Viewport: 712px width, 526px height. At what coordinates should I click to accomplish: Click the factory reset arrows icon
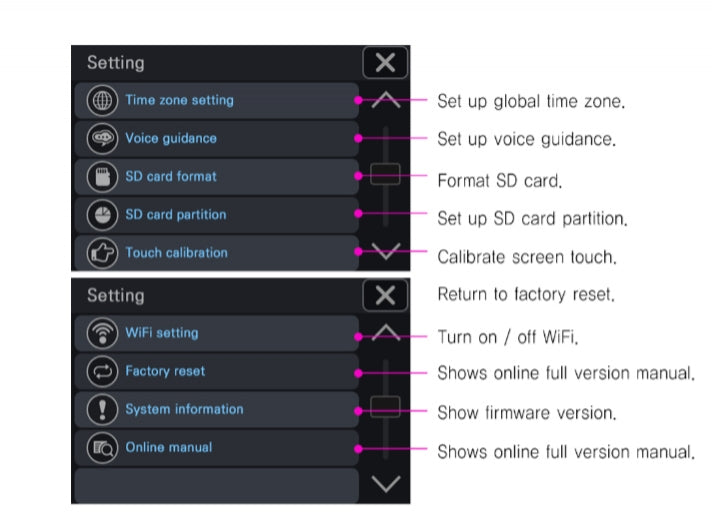point(101,371)
